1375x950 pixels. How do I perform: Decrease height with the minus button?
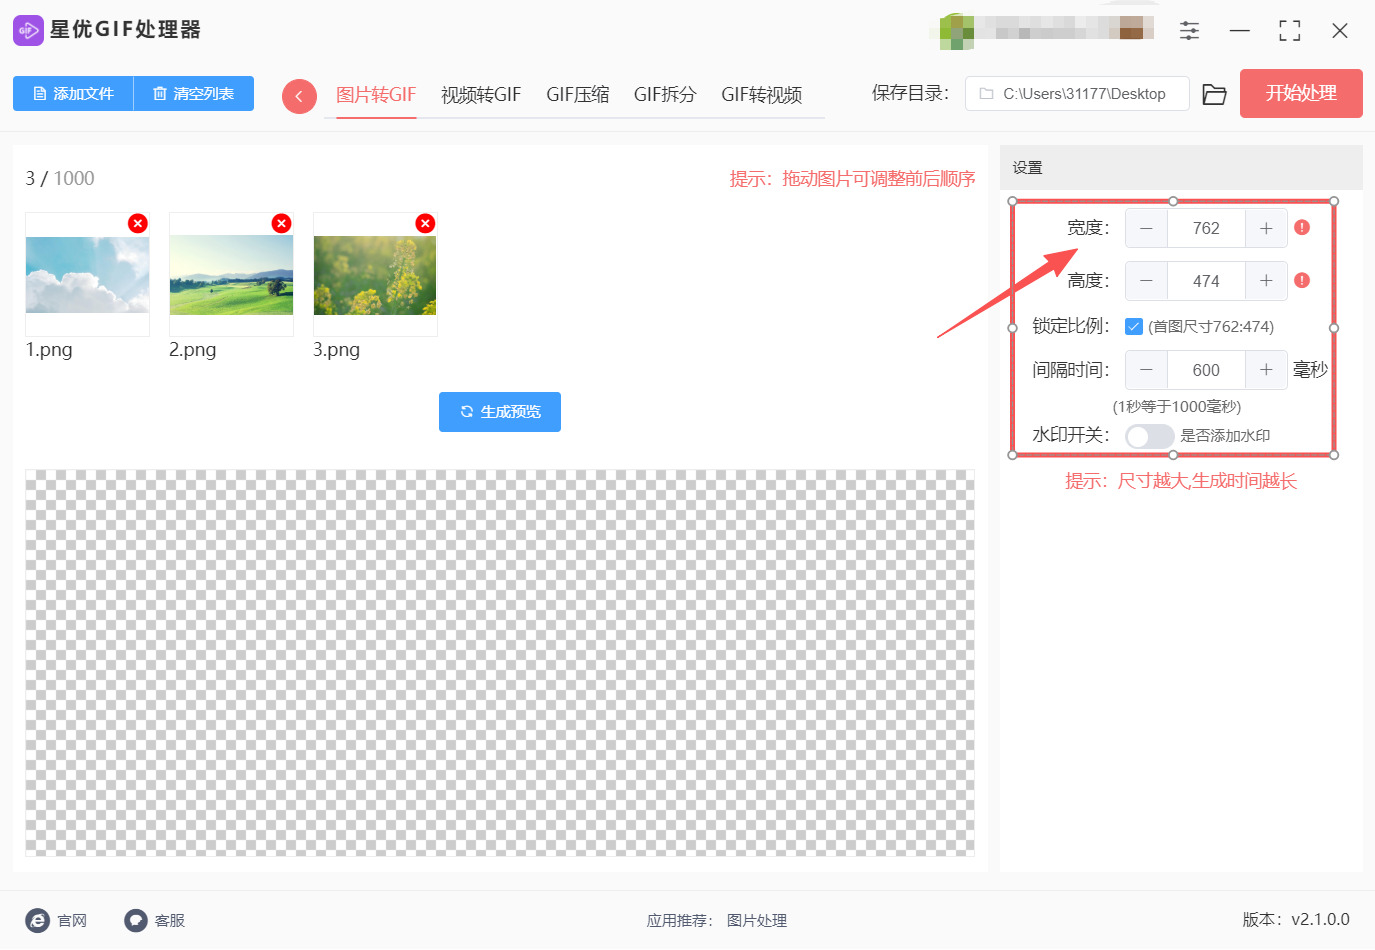pyautogui.click(x=1146, y=281)
